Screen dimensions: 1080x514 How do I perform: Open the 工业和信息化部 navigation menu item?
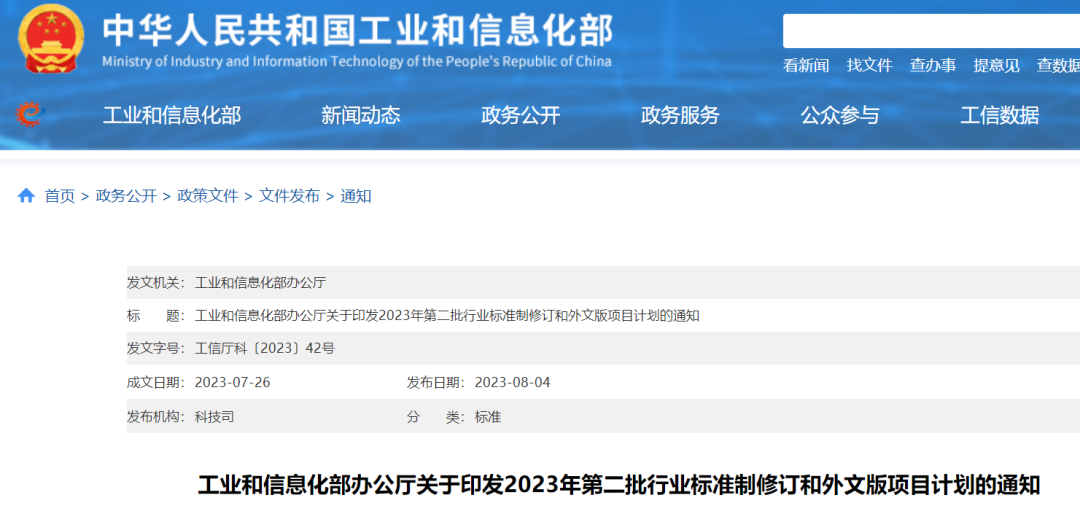coord(172,115)
